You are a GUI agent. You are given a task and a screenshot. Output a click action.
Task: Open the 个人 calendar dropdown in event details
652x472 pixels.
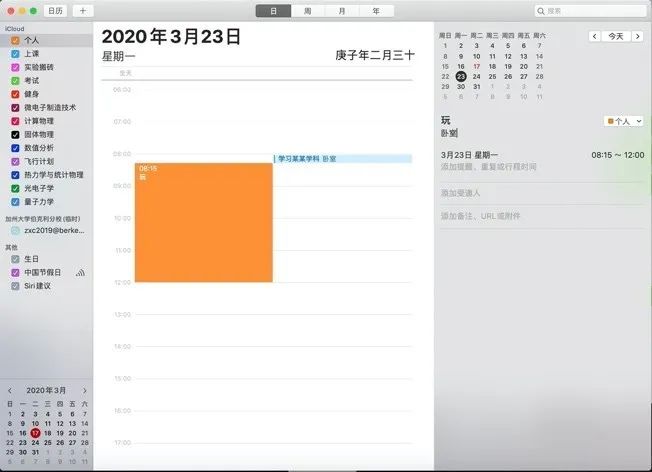pos(624,121)
